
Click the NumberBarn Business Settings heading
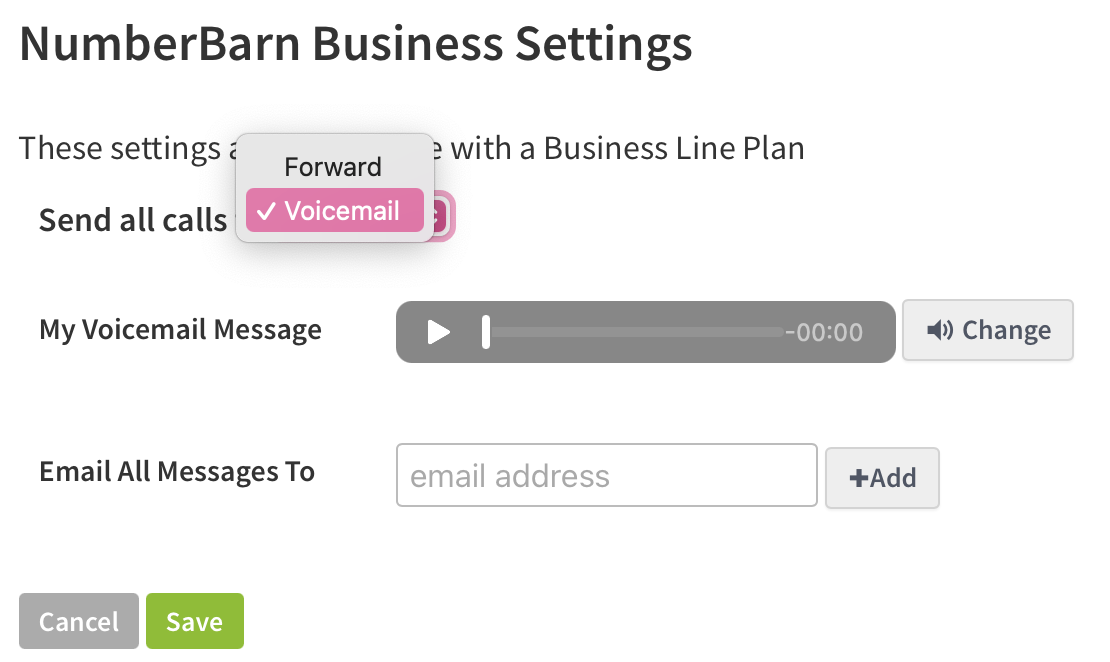coord(356,45)
